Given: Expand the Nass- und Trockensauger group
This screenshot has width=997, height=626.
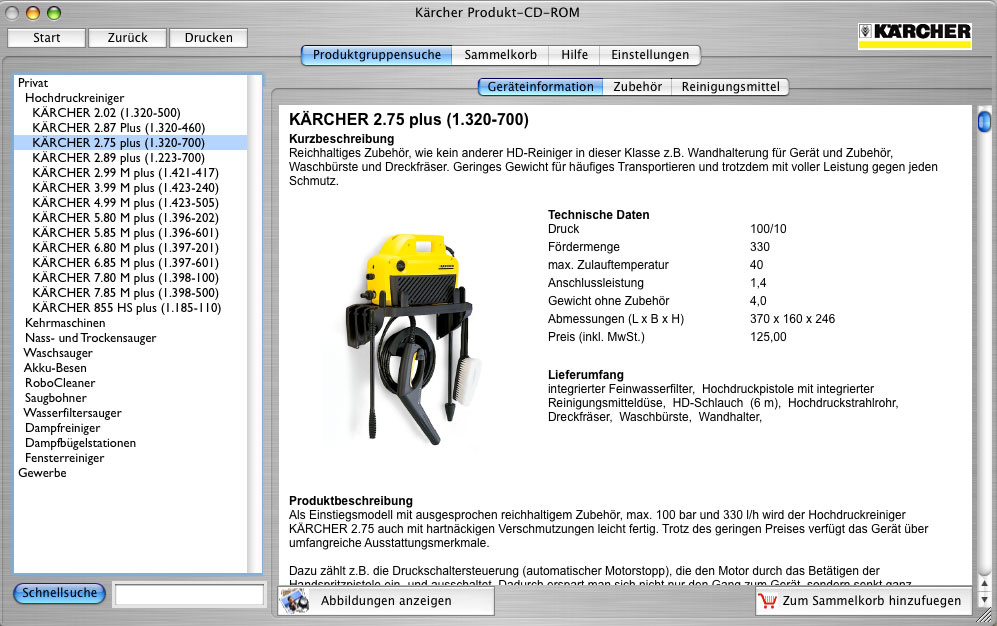Looking at the screenshot, I should tap(90, 337).
